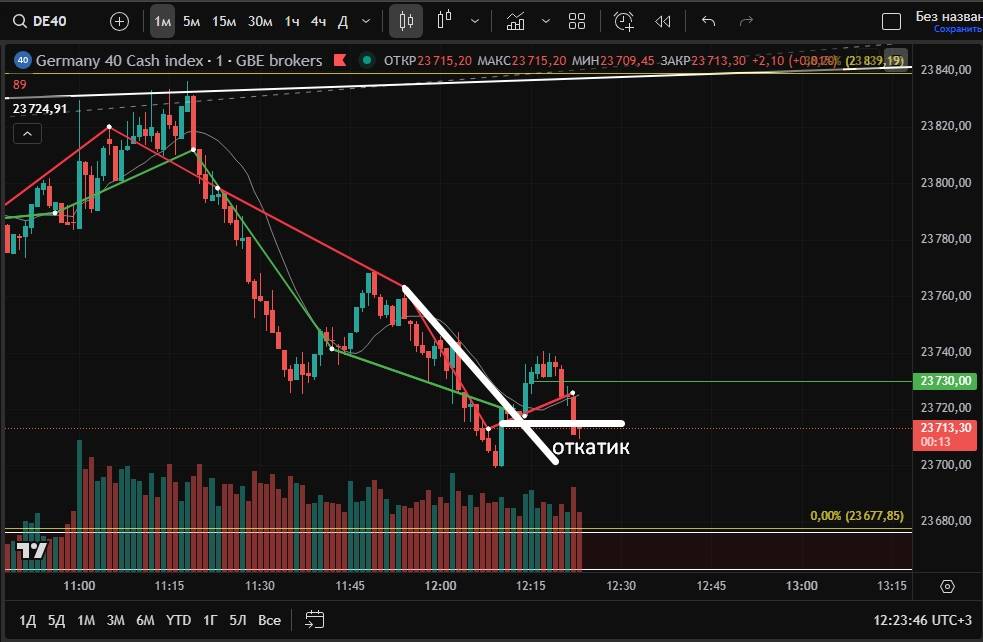The width and height of the screenshot is (983, 642).
Task: Switch to the 15m timeframe
Action: point(224,21)
